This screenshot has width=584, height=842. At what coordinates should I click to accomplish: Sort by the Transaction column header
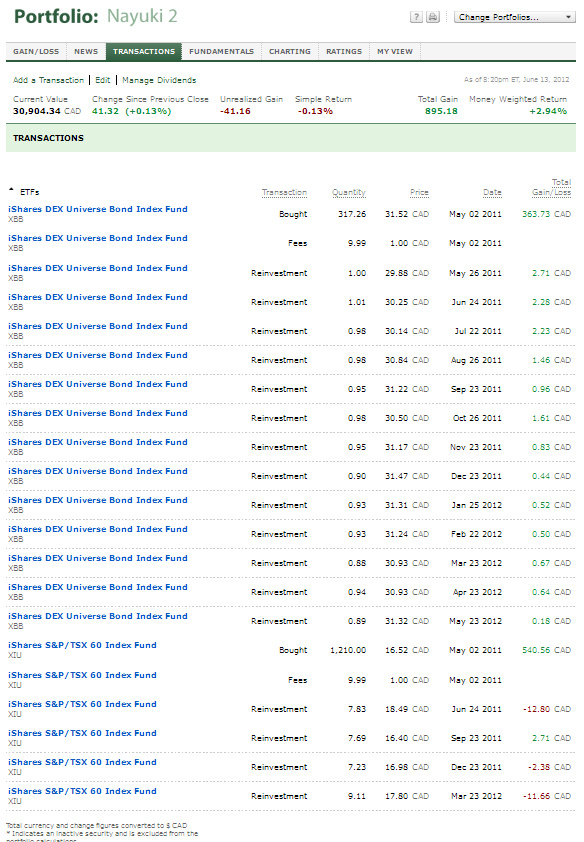coord(284,192)
